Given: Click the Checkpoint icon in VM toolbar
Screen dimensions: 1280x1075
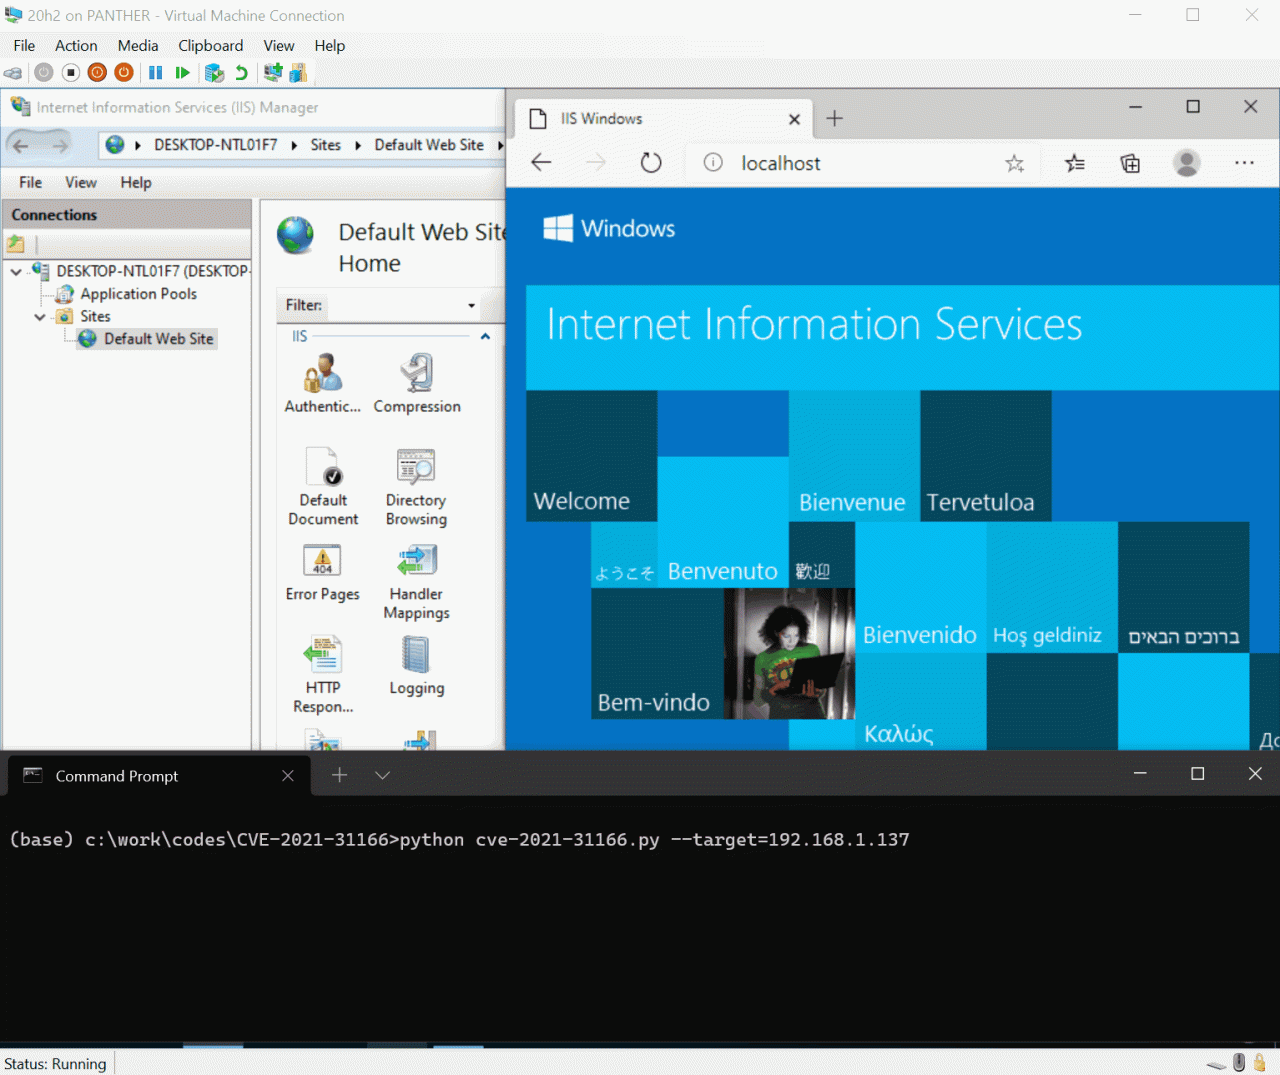Looking at the screenshot, I should click(x=213, y=72).
